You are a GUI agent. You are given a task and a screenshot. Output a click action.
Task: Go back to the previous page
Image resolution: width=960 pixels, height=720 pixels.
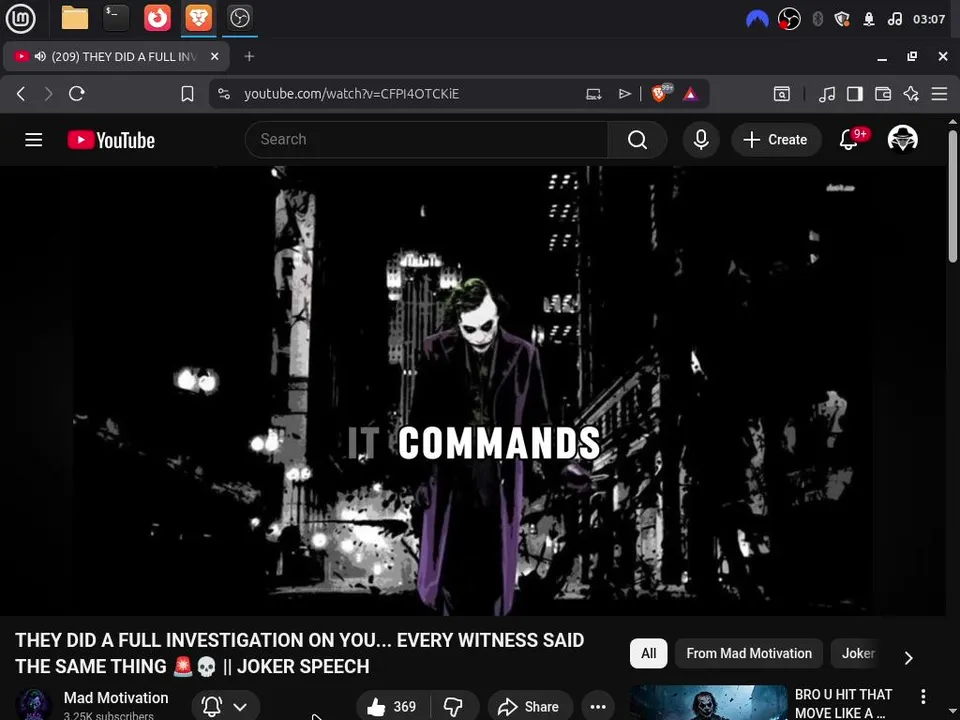click(x=21, y=94)
